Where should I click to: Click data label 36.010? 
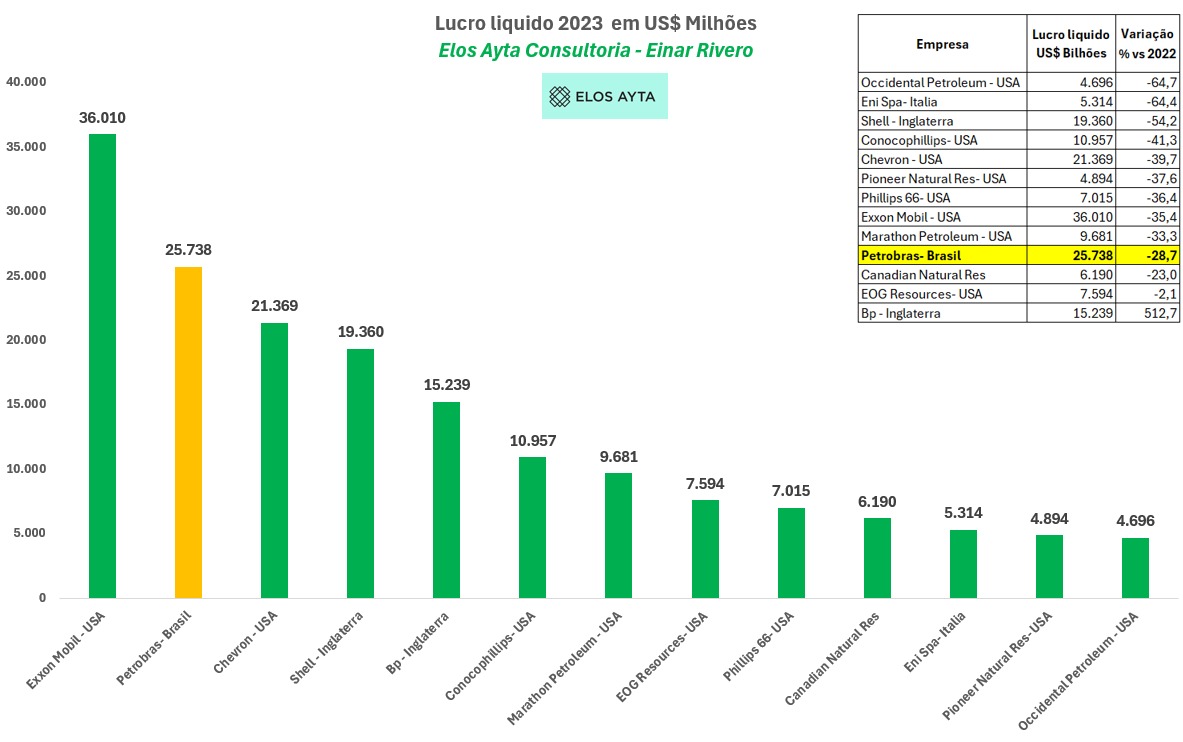click(103, 118)
